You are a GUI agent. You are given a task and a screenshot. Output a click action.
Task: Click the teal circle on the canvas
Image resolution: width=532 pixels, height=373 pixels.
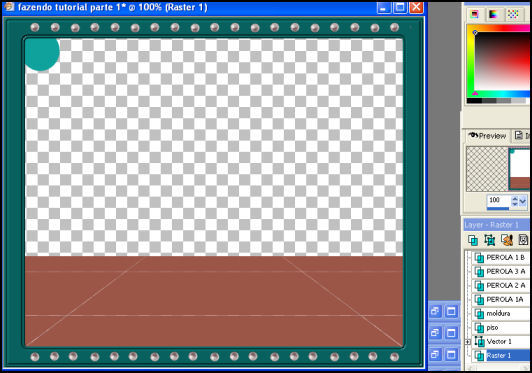point(42,54)
